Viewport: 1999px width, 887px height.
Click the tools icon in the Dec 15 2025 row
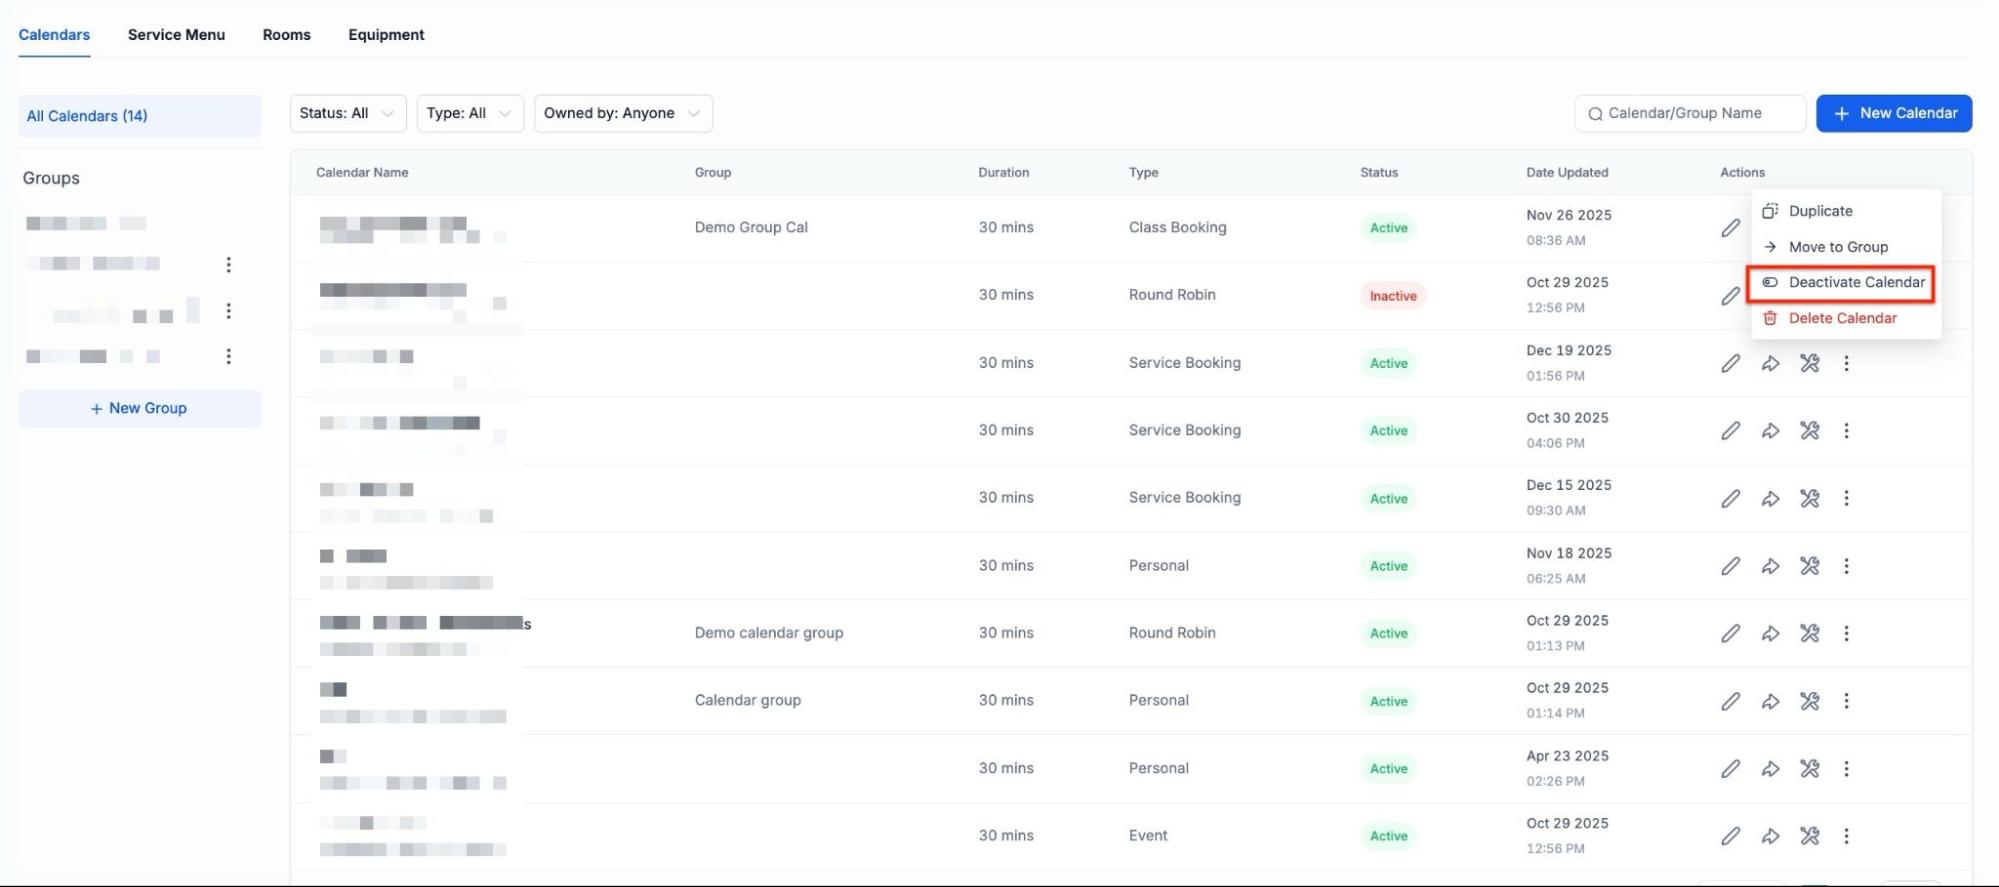1809,498
